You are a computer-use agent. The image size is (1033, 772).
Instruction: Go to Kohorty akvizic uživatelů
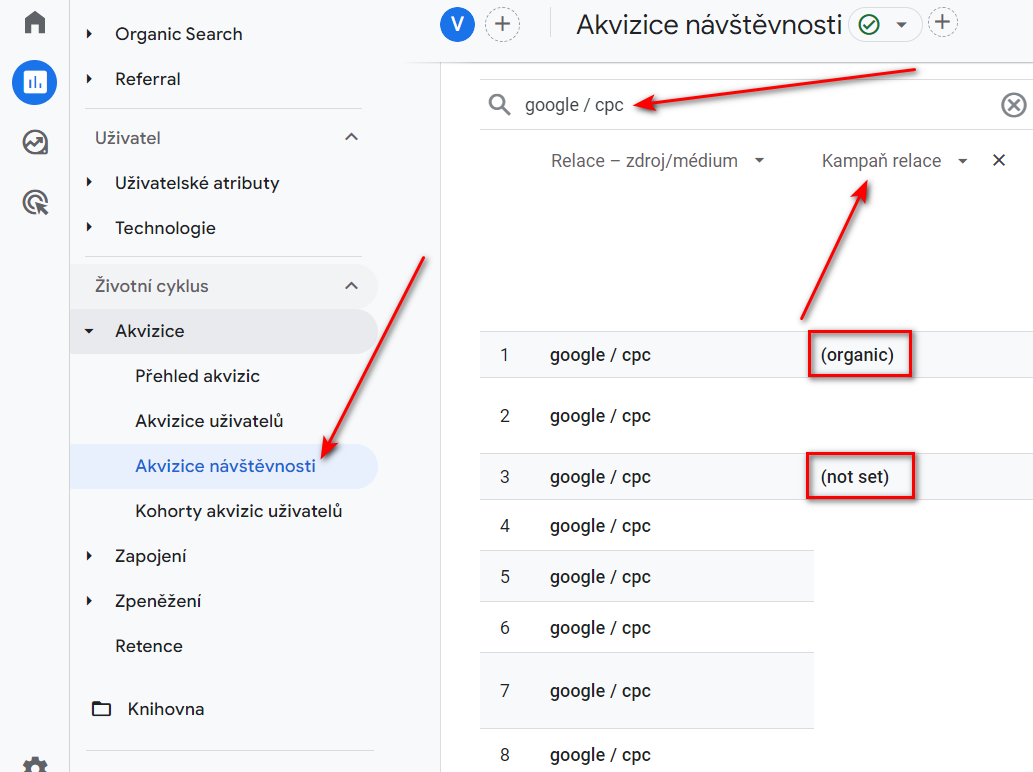tap(238, 511)
